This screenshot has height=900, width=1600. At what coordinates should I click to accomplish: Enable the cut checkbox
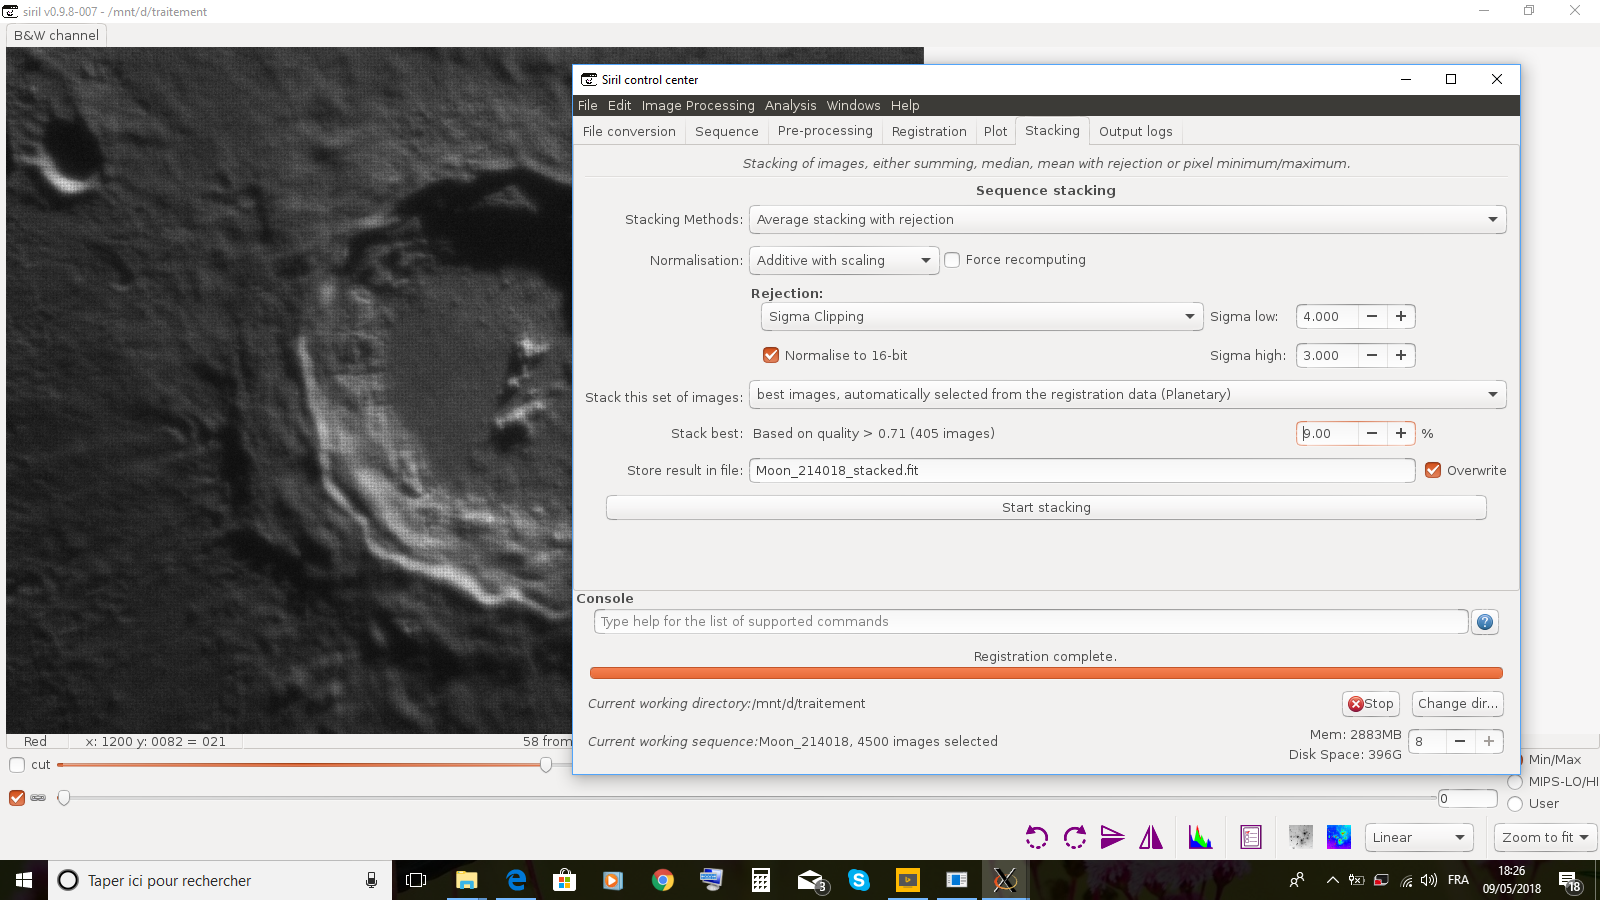(17, 765)
